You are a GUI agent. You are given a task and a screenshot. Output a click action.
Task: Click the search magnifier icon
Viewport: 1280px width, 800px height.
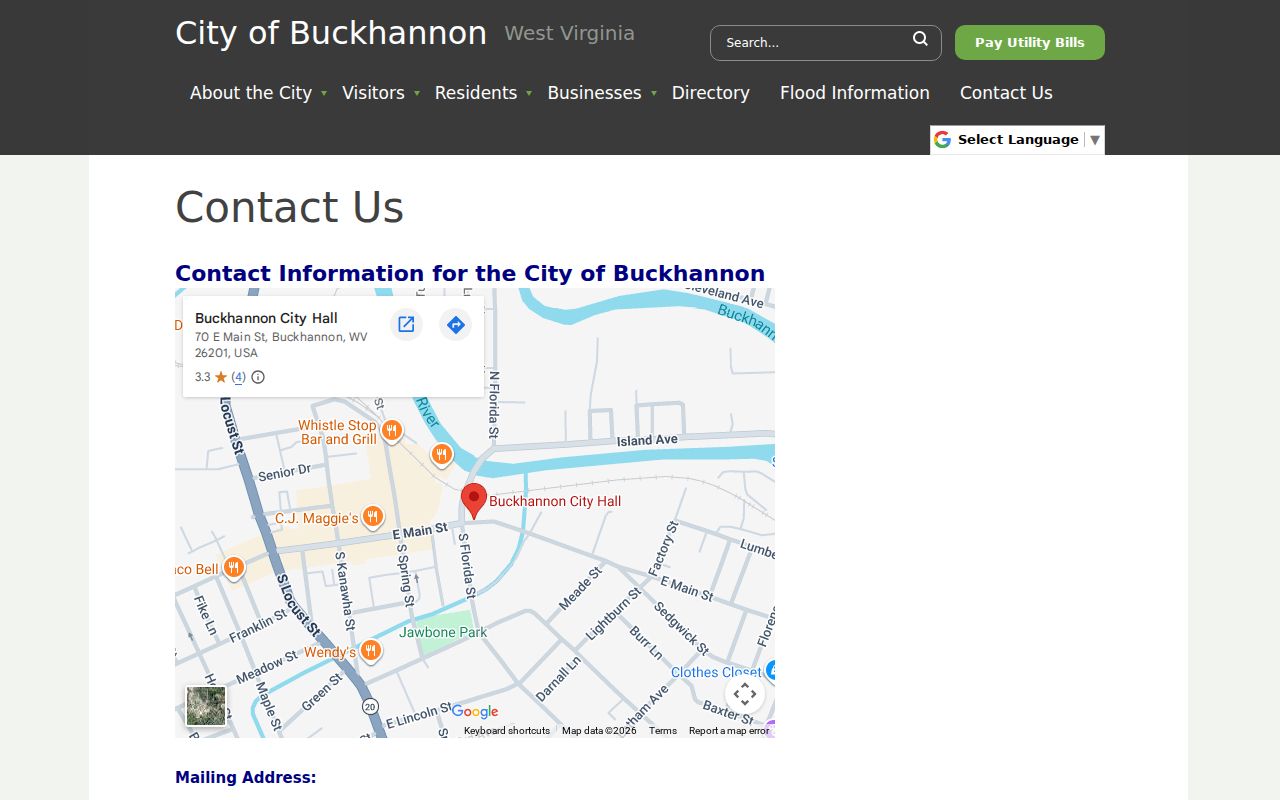pyautogui.click(x=920, y=39)
